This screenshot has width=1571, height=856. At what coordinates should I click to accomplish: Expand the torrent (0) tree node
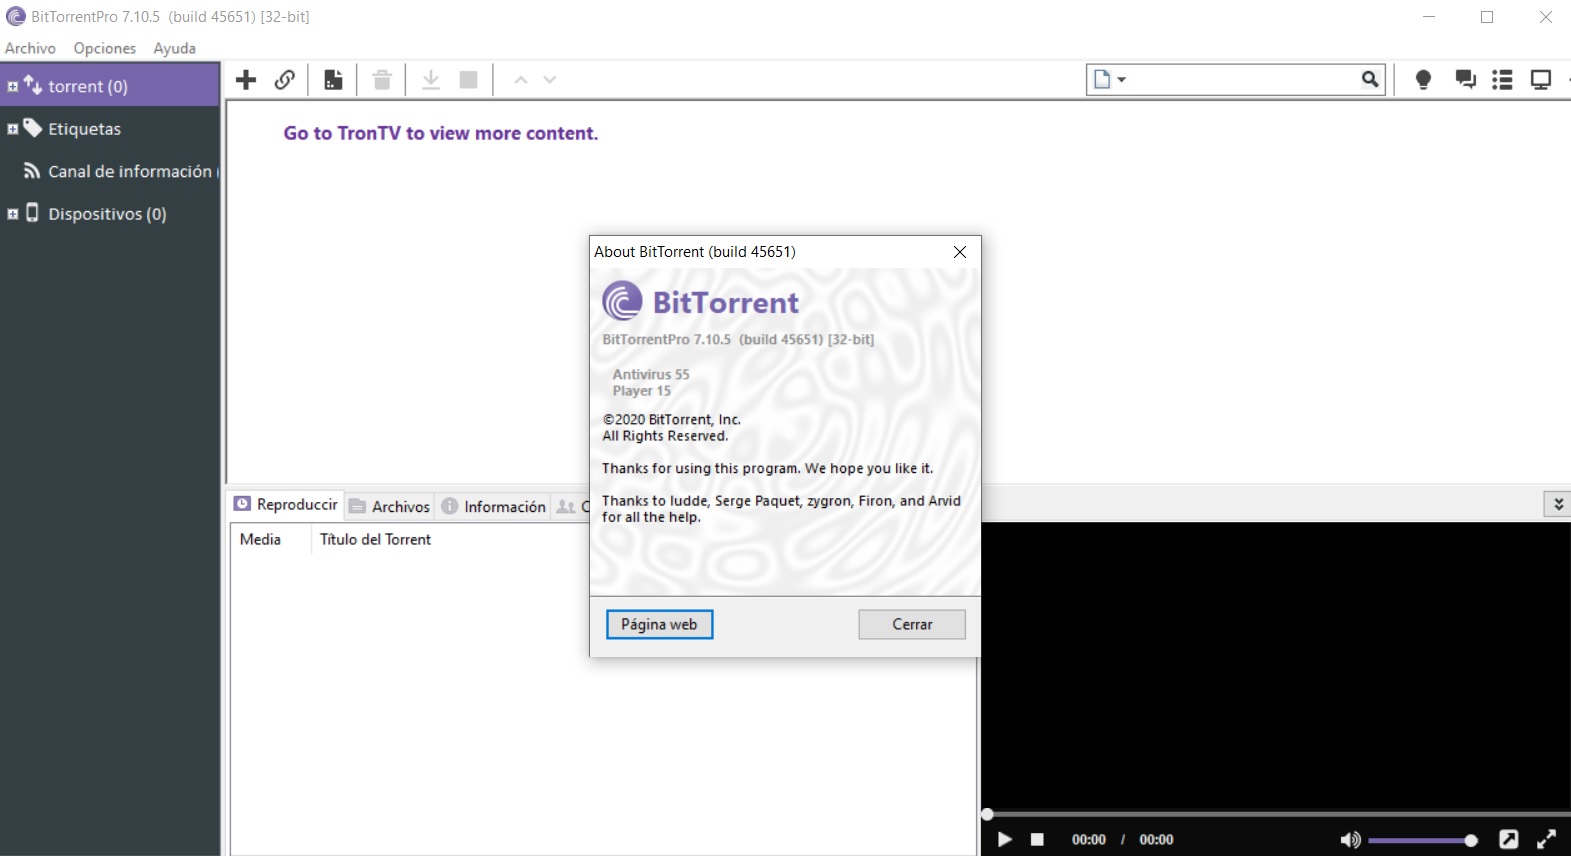pyautogui.click(x=12, y=86)
